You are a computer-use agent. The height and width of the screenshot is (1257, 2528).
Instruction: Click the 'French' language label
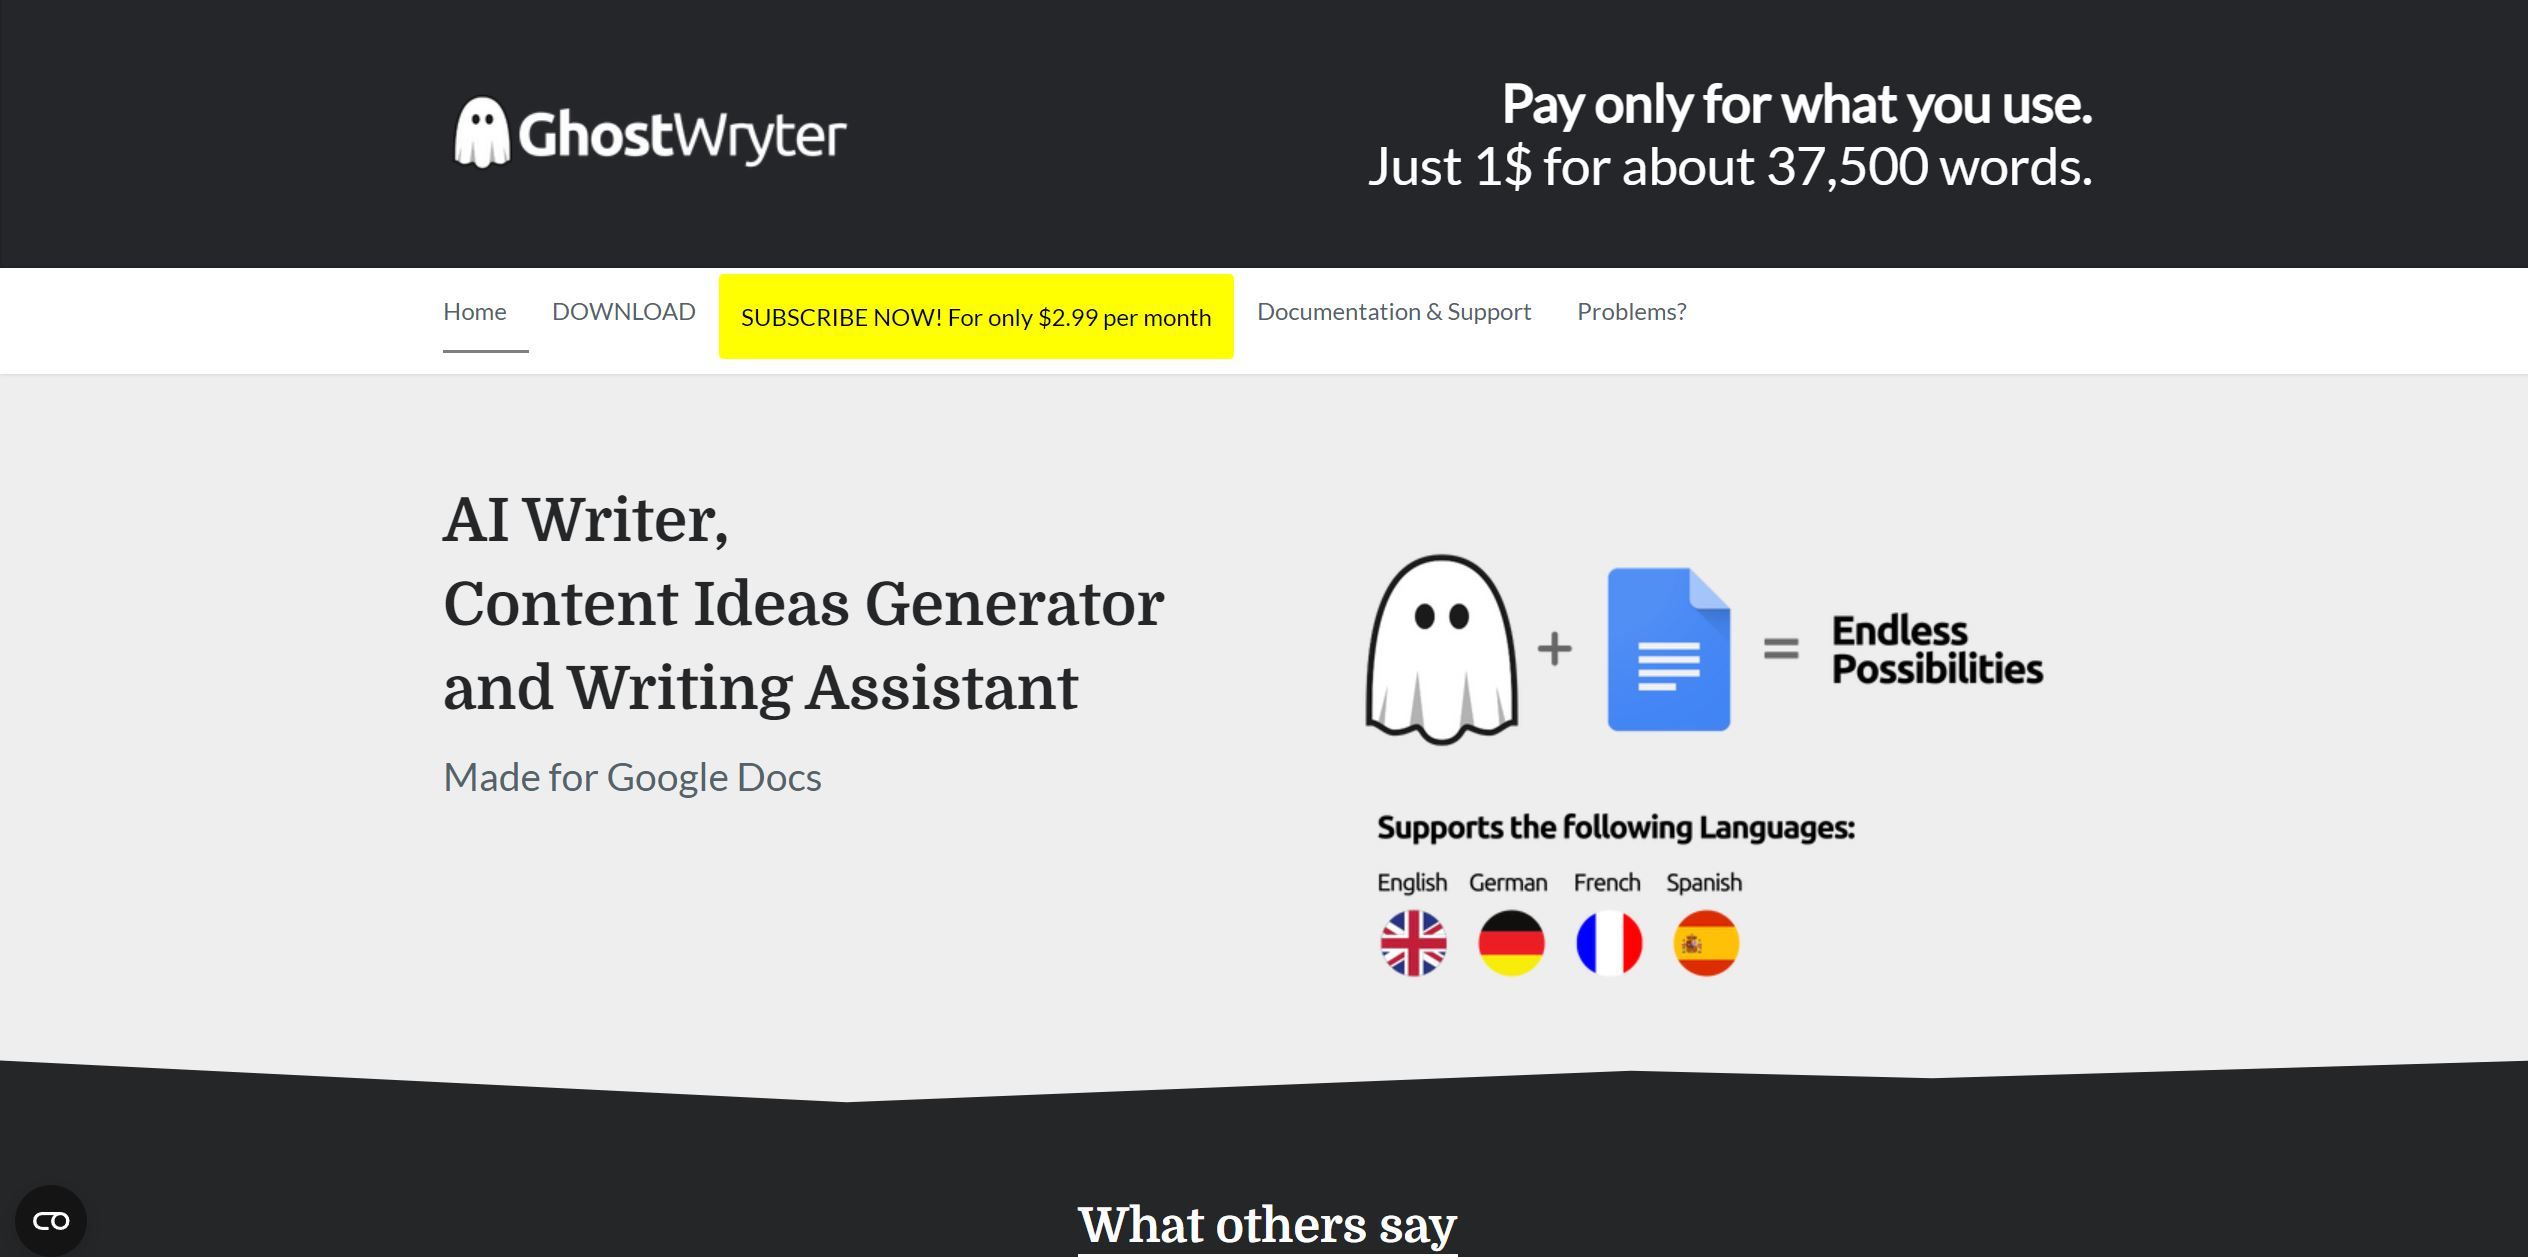(1607, 882)
